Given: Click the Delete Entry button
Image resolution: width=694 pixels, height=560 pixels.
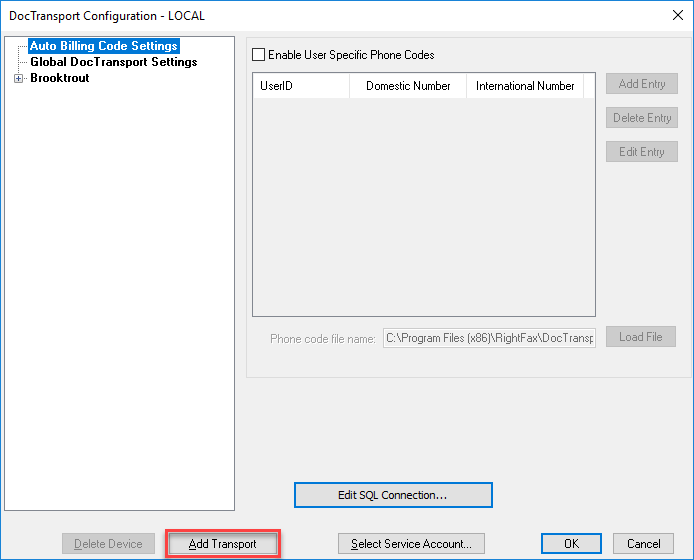Looking at the screenshot, I should (x=641, y=118).
